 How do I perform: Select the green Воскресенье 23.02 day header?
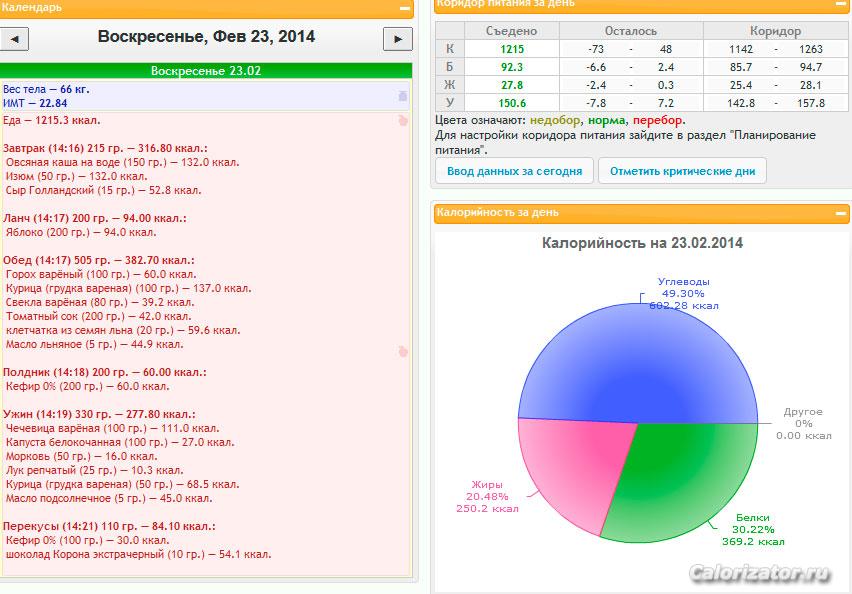coord(206,71)
